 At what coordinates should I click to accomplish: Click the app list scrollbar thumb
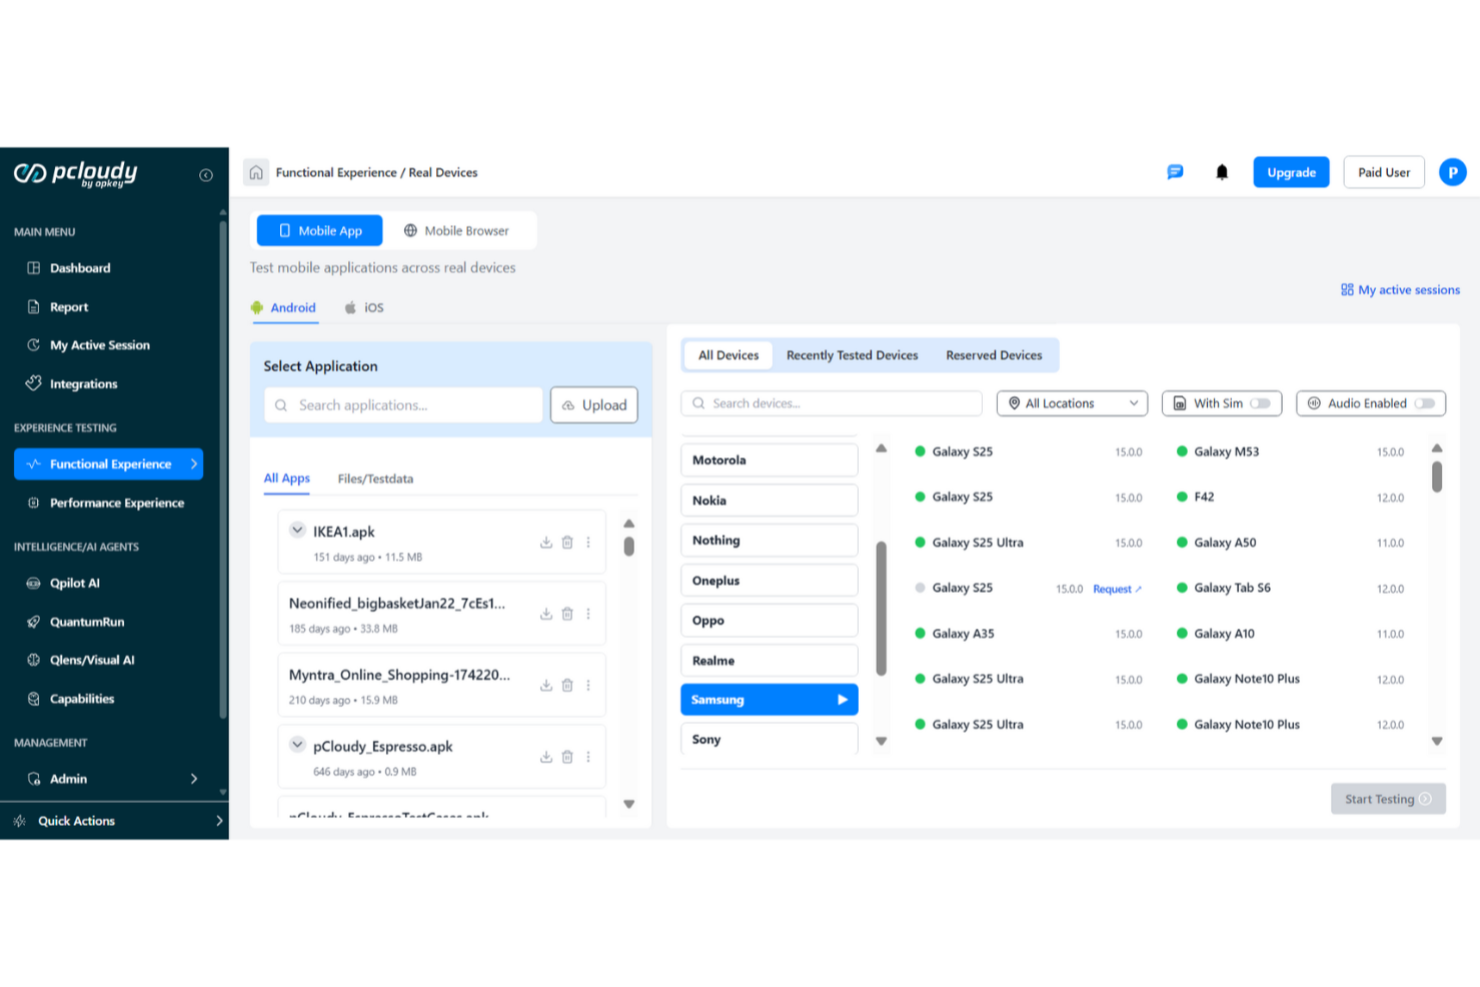coord(629,546)
